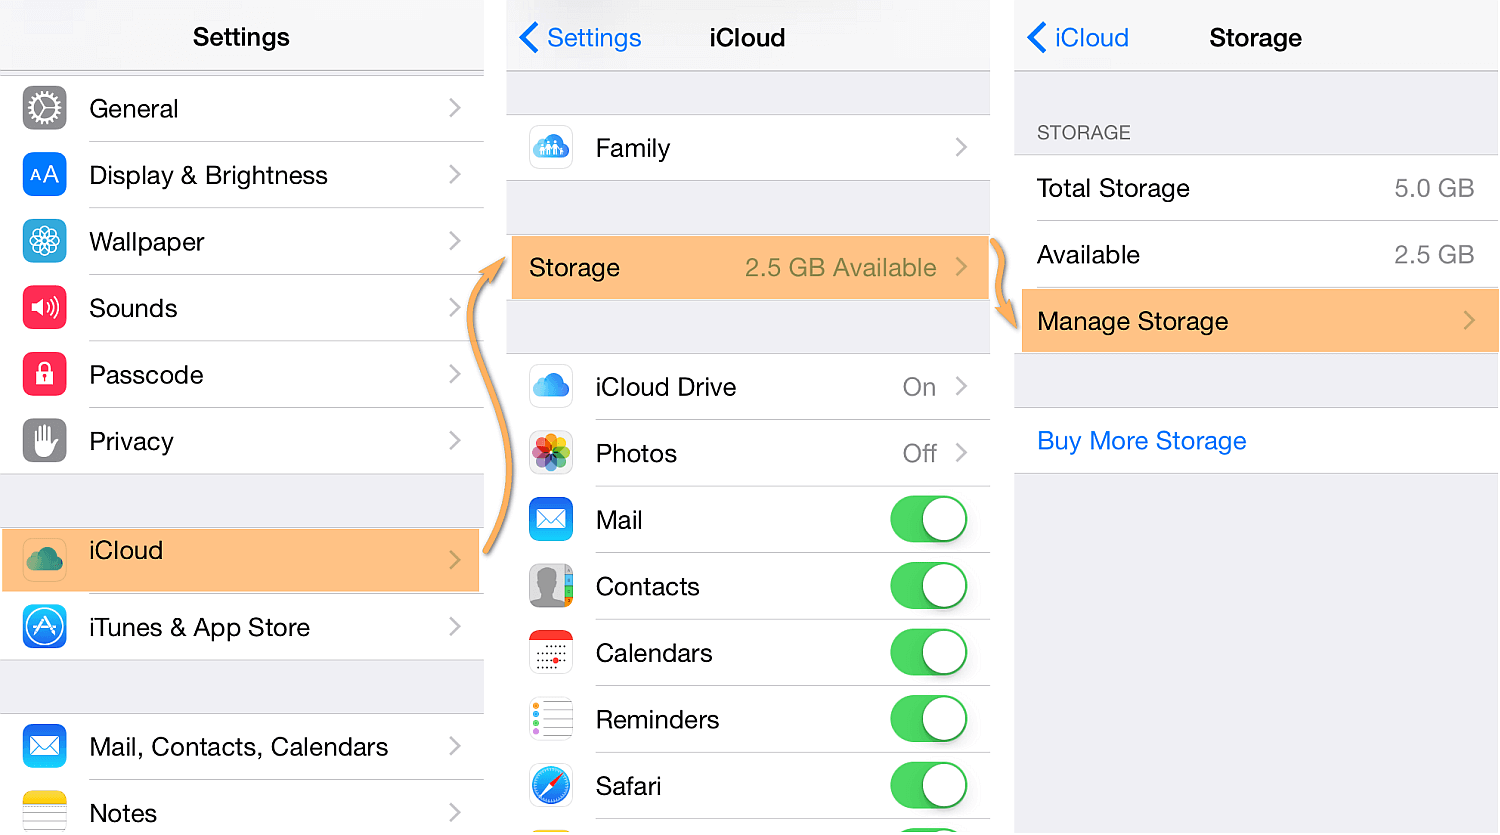Select the Safari compass icon
1500x835 pixels.
[x=551, y=785]
